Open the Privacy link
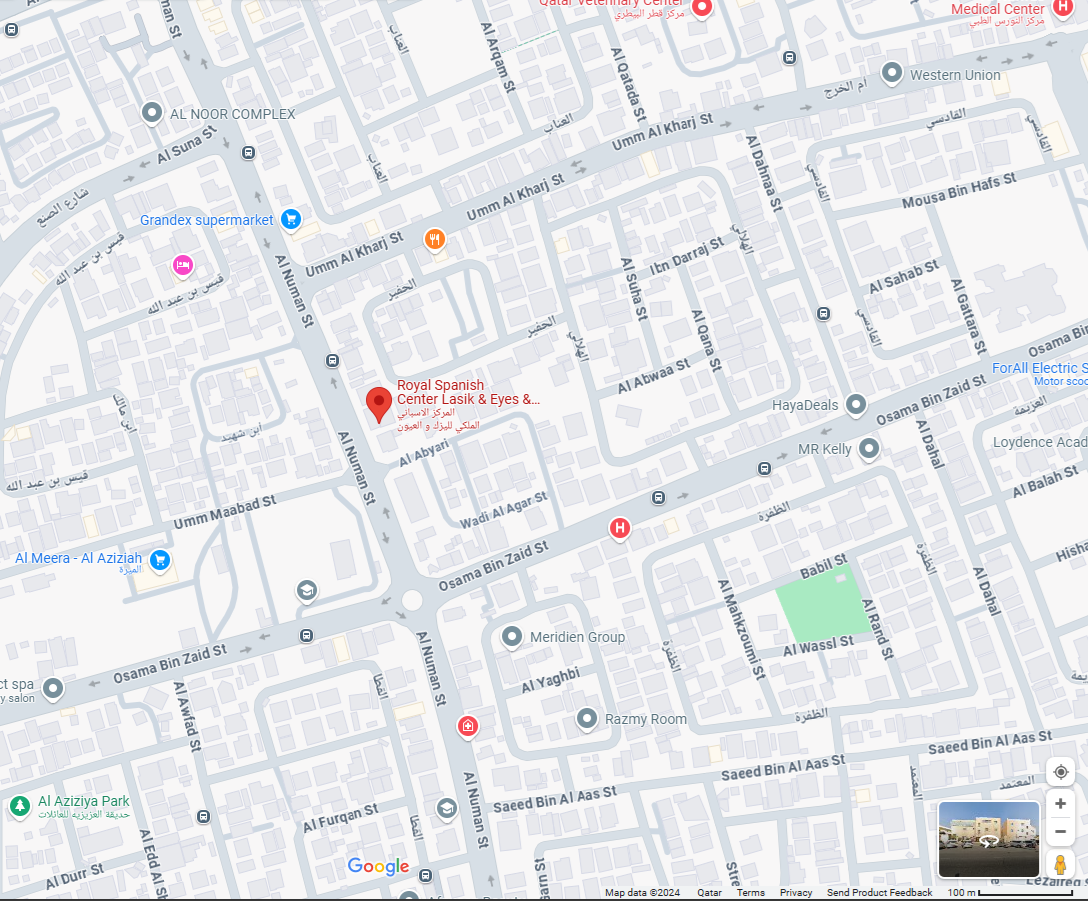Image resolution: width=1088 pixels, height=901 pixels. (796, 893)
